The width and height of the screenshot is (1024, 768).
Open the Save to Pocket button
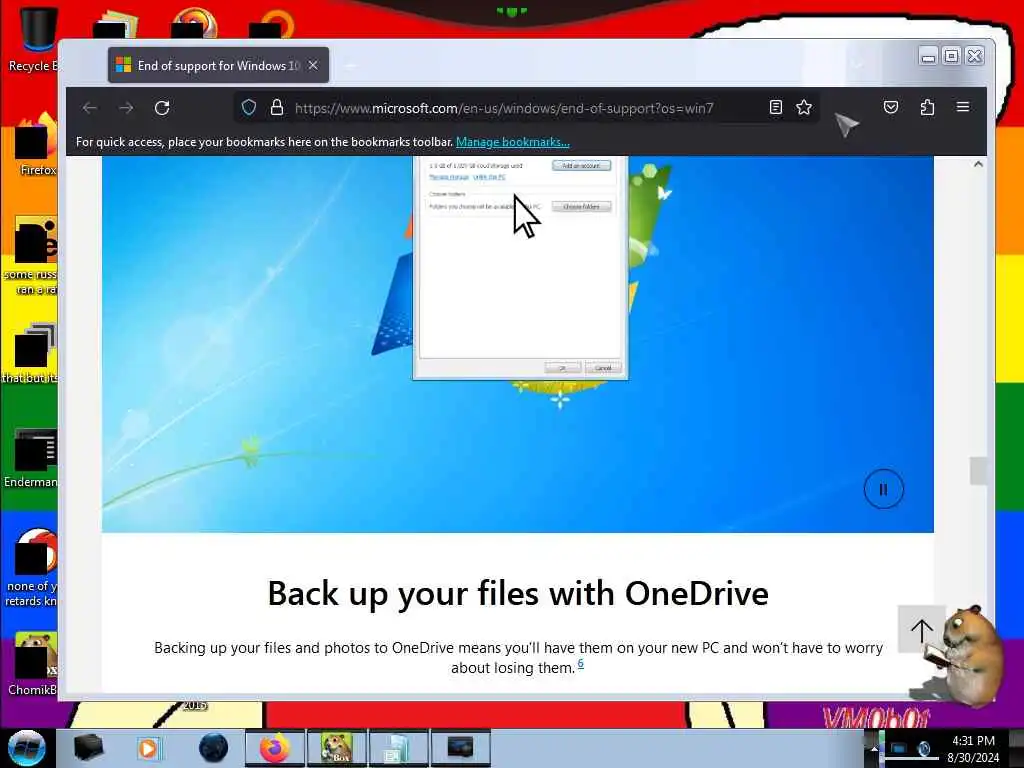(891, 107)
